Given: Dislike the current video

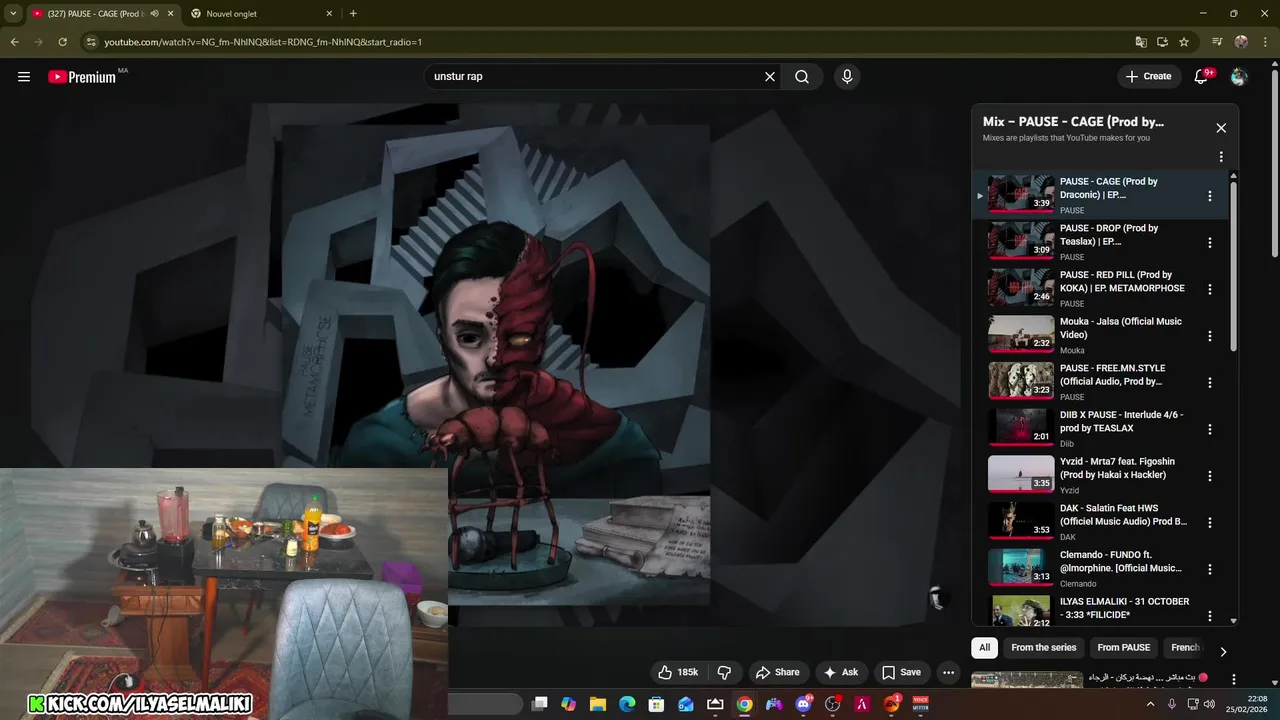Looking at the screenshot, I should (725, 672).
